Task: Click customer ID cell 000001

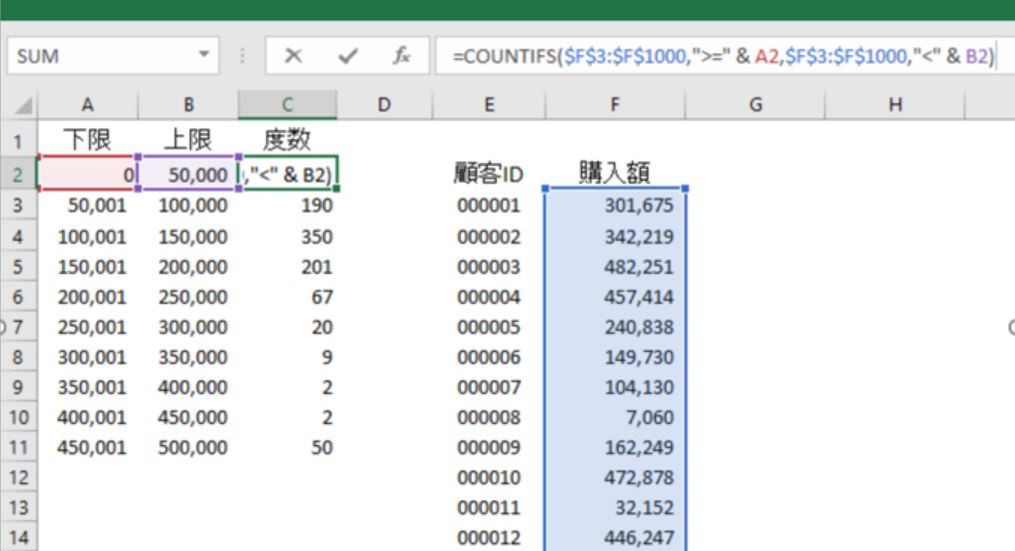Action: (x=489, y=206)
